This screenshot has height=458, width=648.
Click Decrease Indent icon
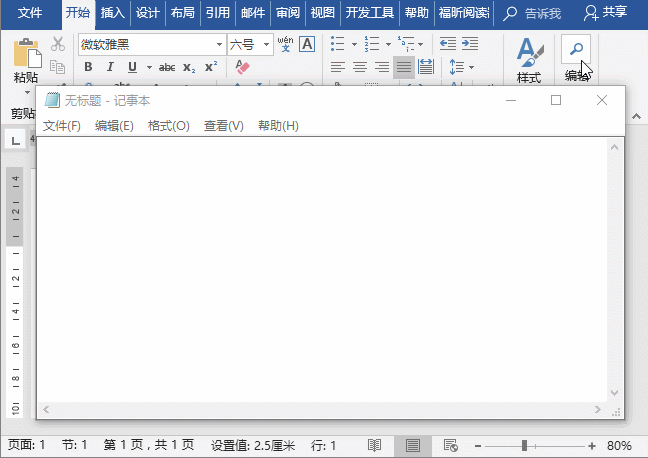(x=448, y=43)
